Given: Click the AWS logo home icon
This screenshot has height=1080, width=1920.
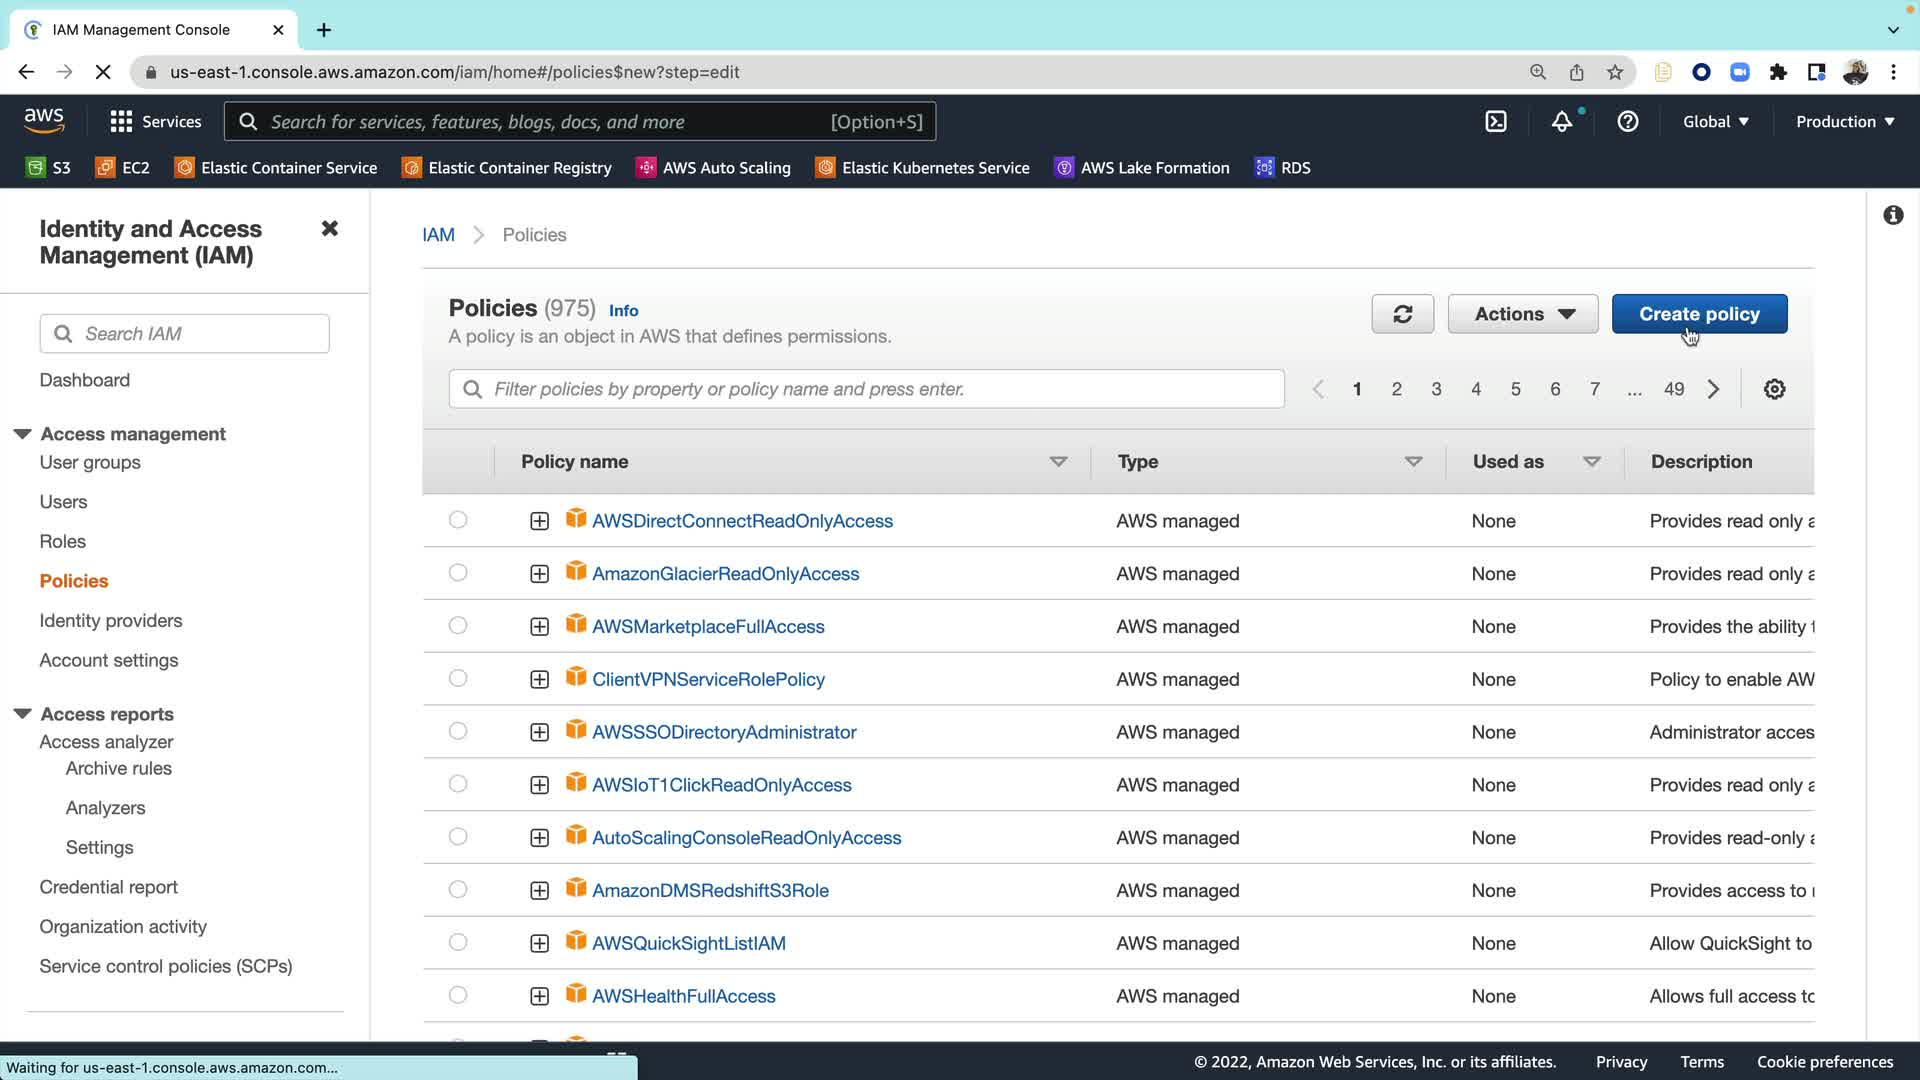Looking at the screenshot, I should [x=44, y=121].
